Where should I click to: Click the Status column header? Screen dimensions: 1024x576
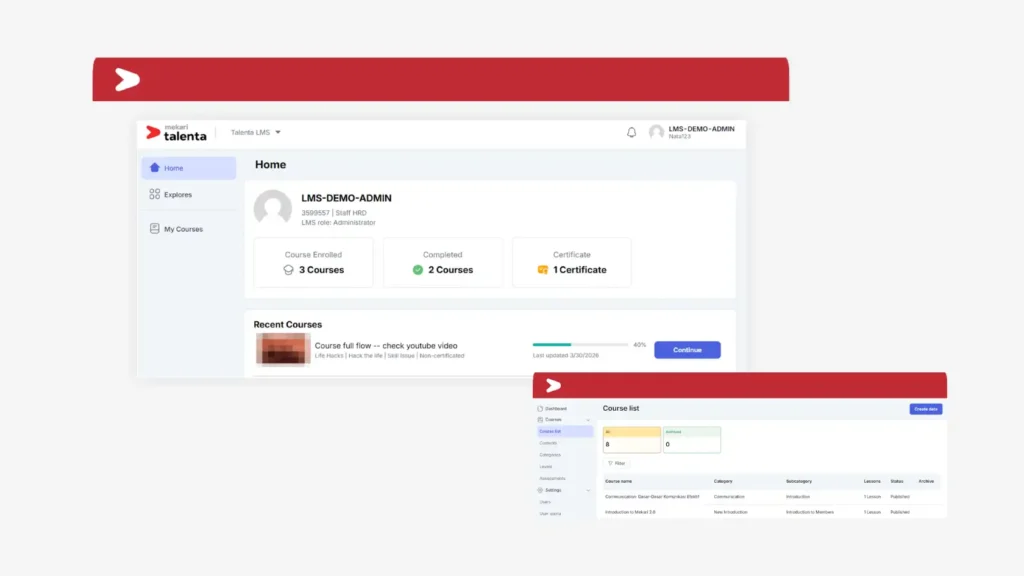pos(897,481)
